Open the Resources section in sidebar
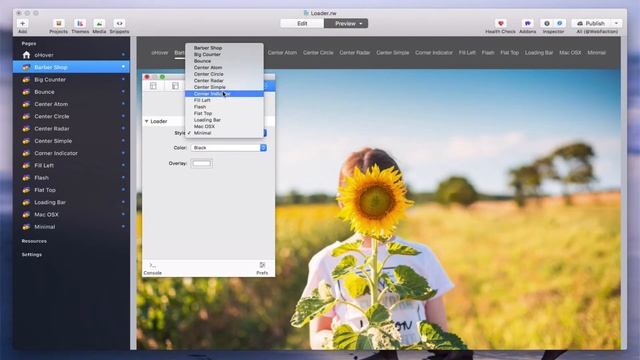 (x=34, y=241)
